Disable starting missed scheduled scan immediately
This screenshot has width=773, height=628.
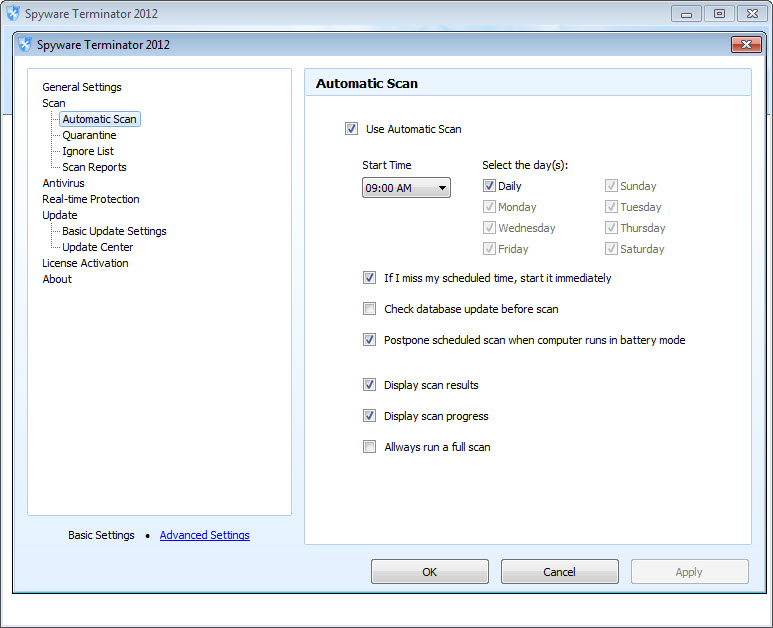(369, 278)
